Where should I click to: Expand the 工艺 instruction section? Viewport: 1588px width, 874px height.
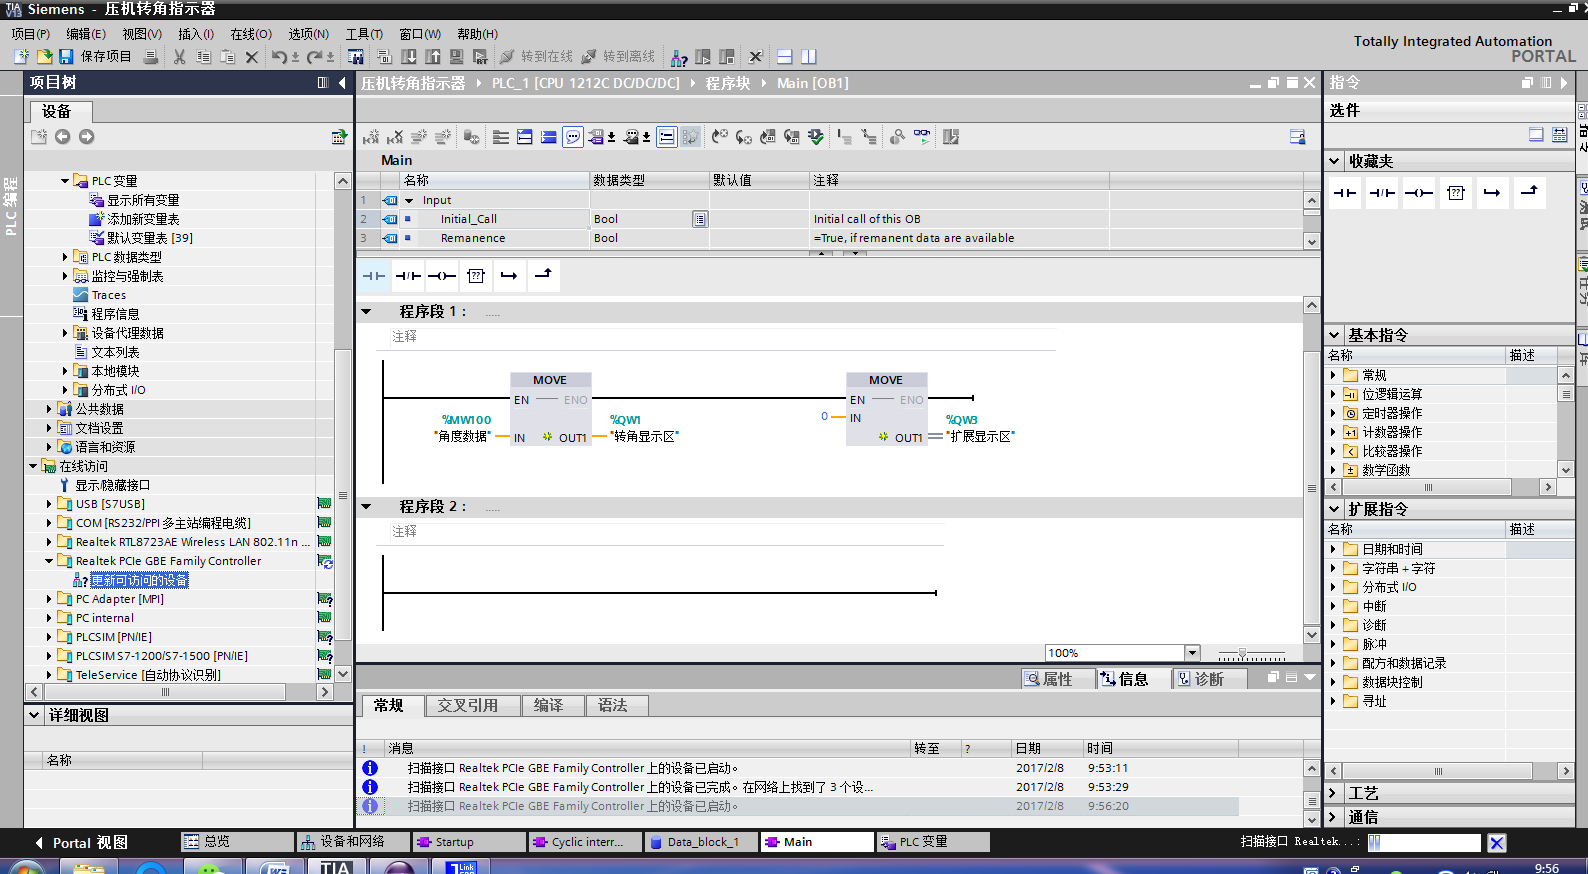tap(1334, 793)
